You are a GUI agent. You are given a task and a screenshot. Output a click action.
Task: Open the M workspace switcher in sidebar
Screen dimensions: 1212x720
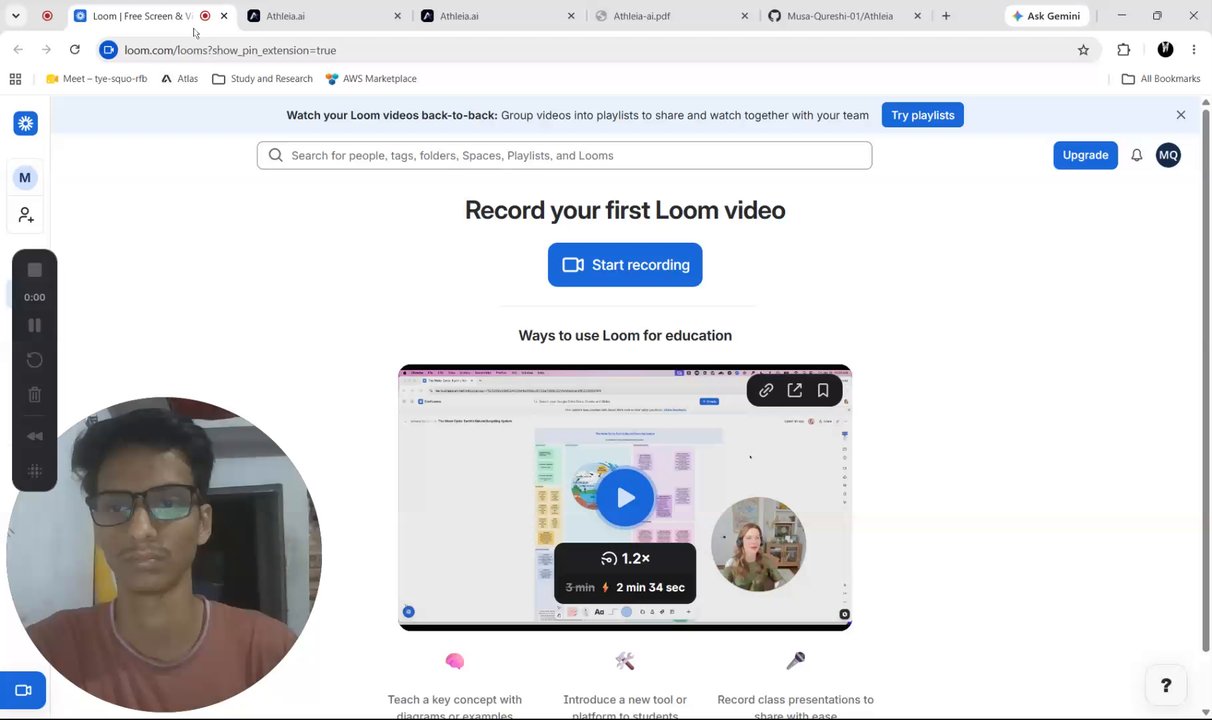tap(25, 178)
